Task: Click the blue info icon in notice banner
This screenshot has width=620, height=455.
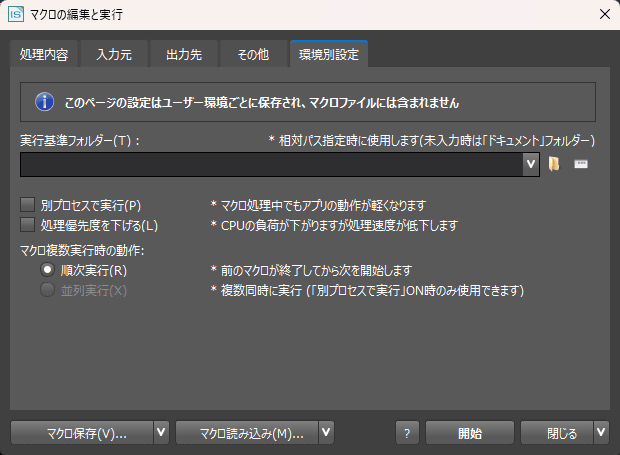Action: [45, 102]
